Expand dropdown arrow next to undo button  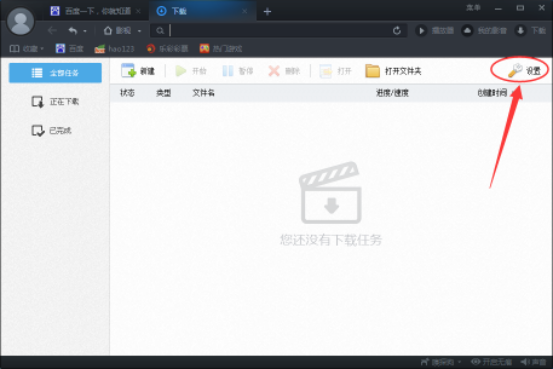click(85, 31)
